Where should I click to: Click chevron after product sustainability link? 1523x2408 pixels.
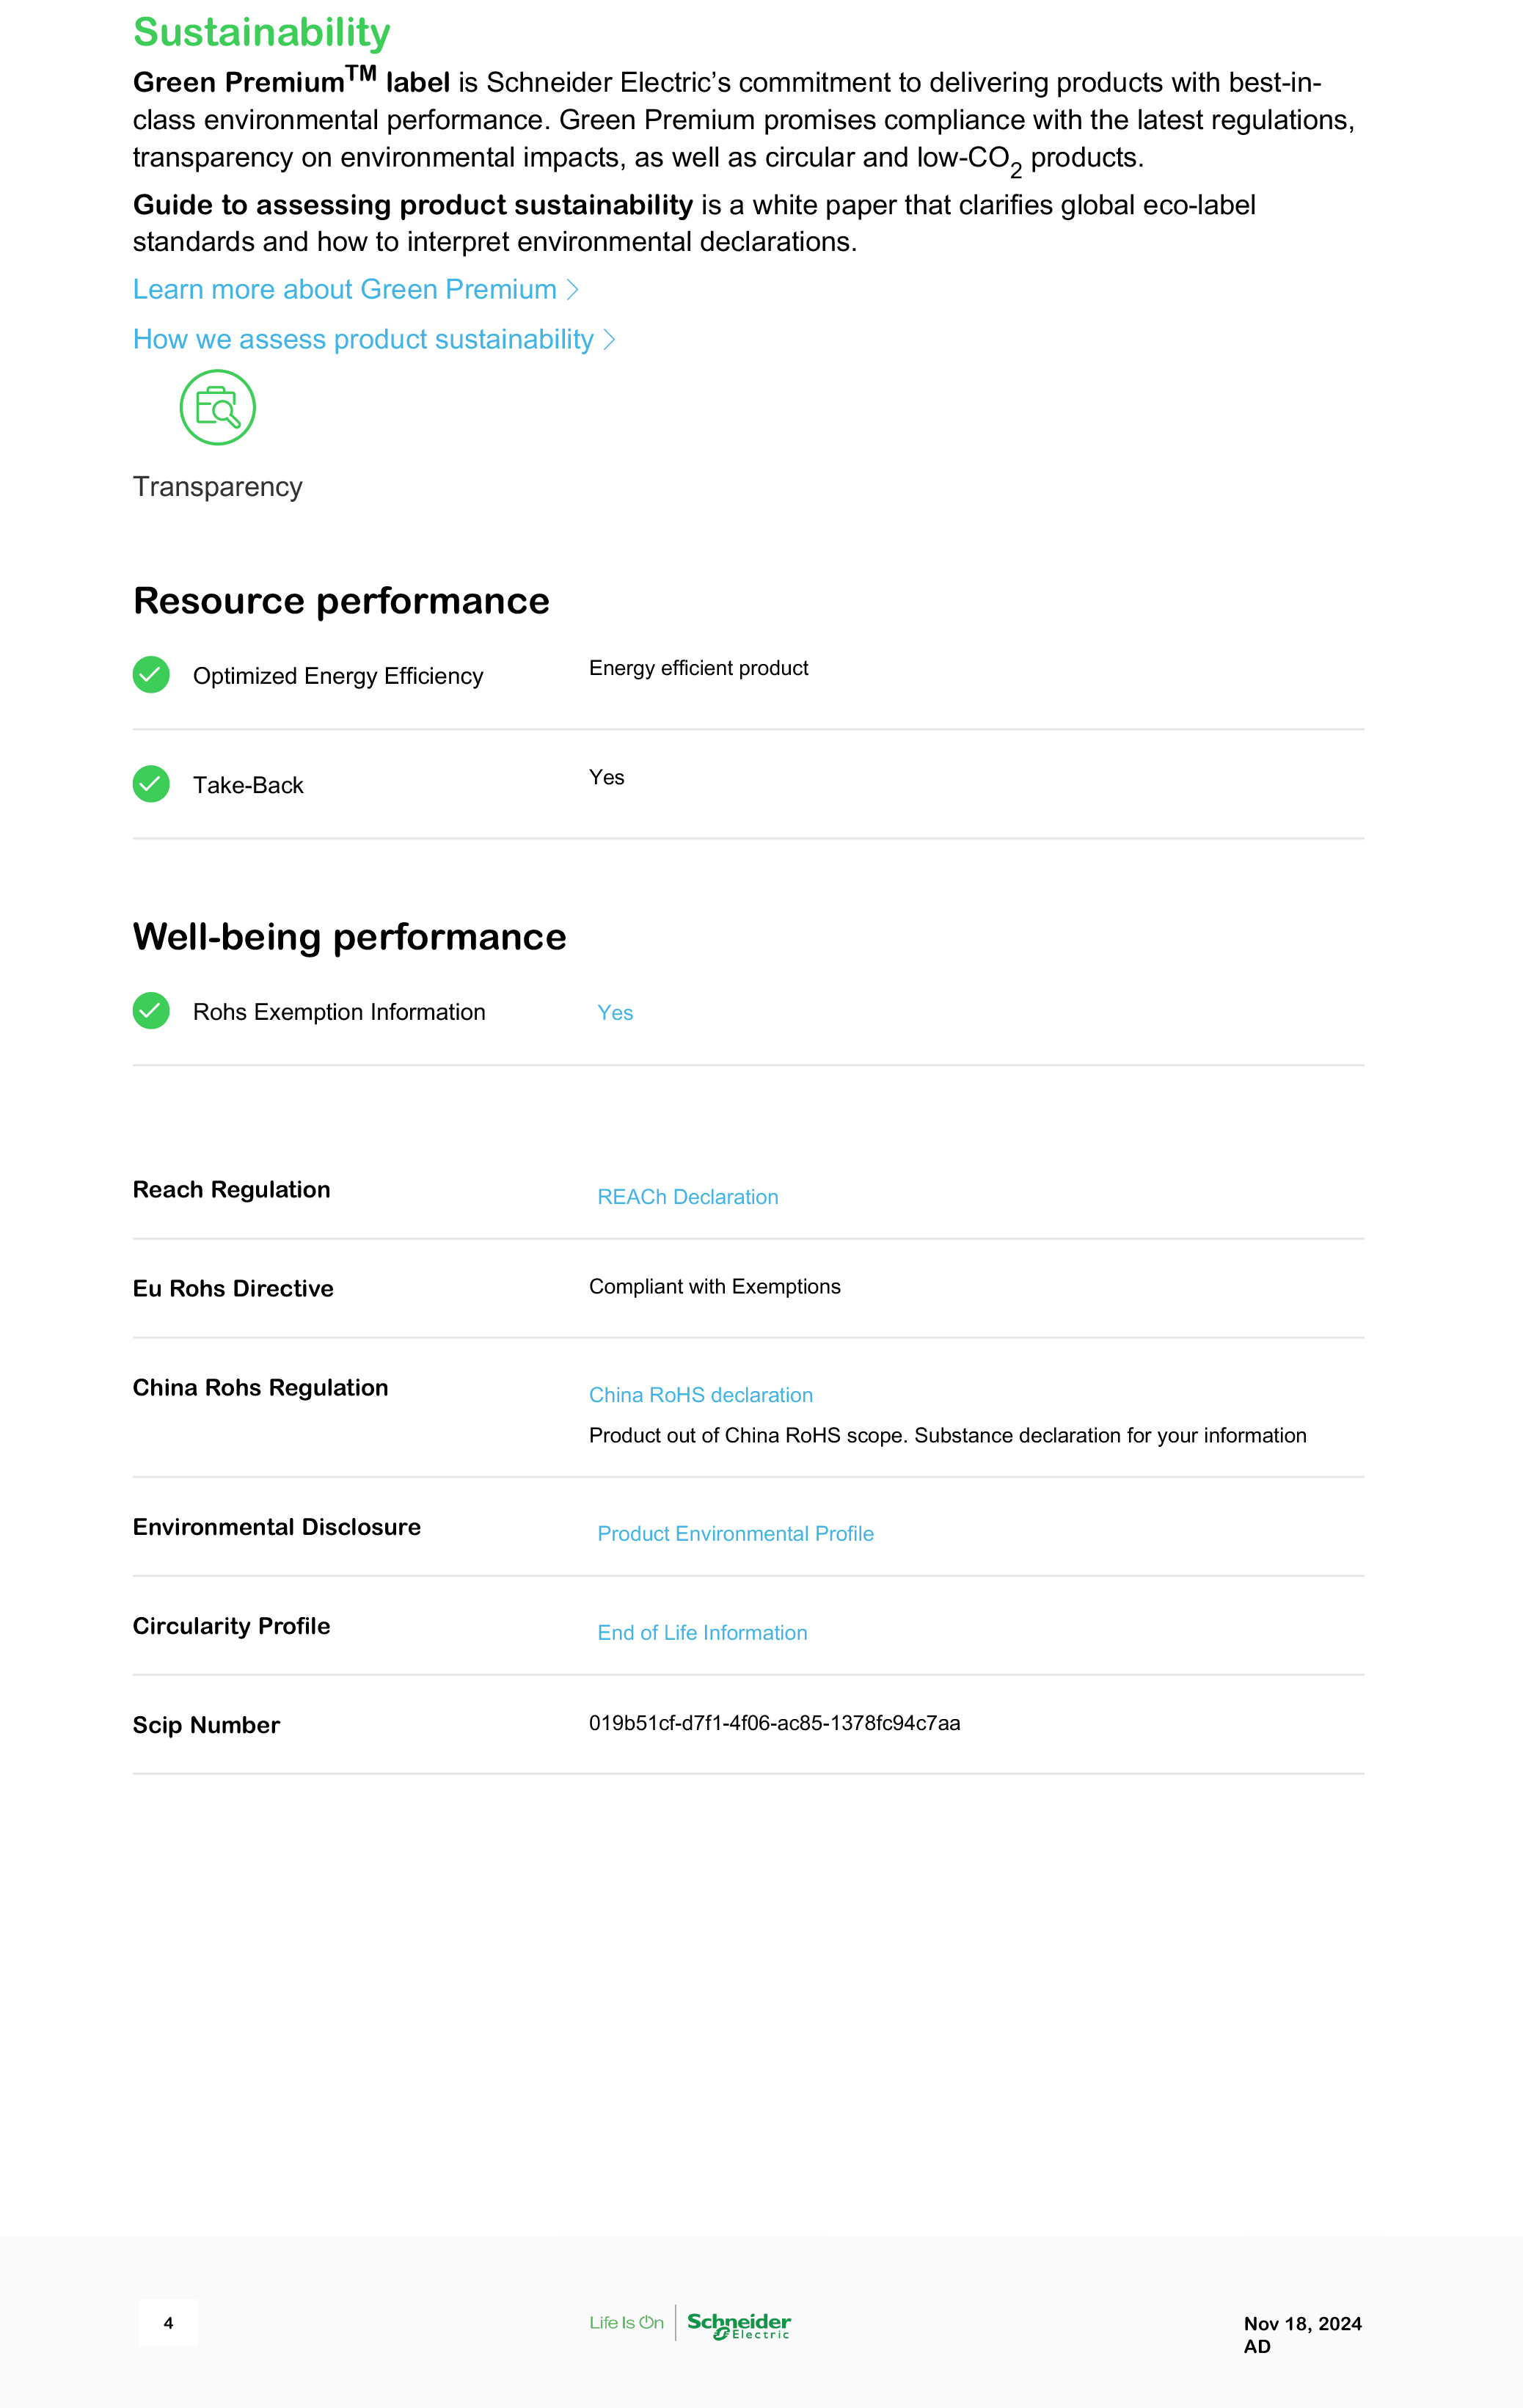point(610,340)
